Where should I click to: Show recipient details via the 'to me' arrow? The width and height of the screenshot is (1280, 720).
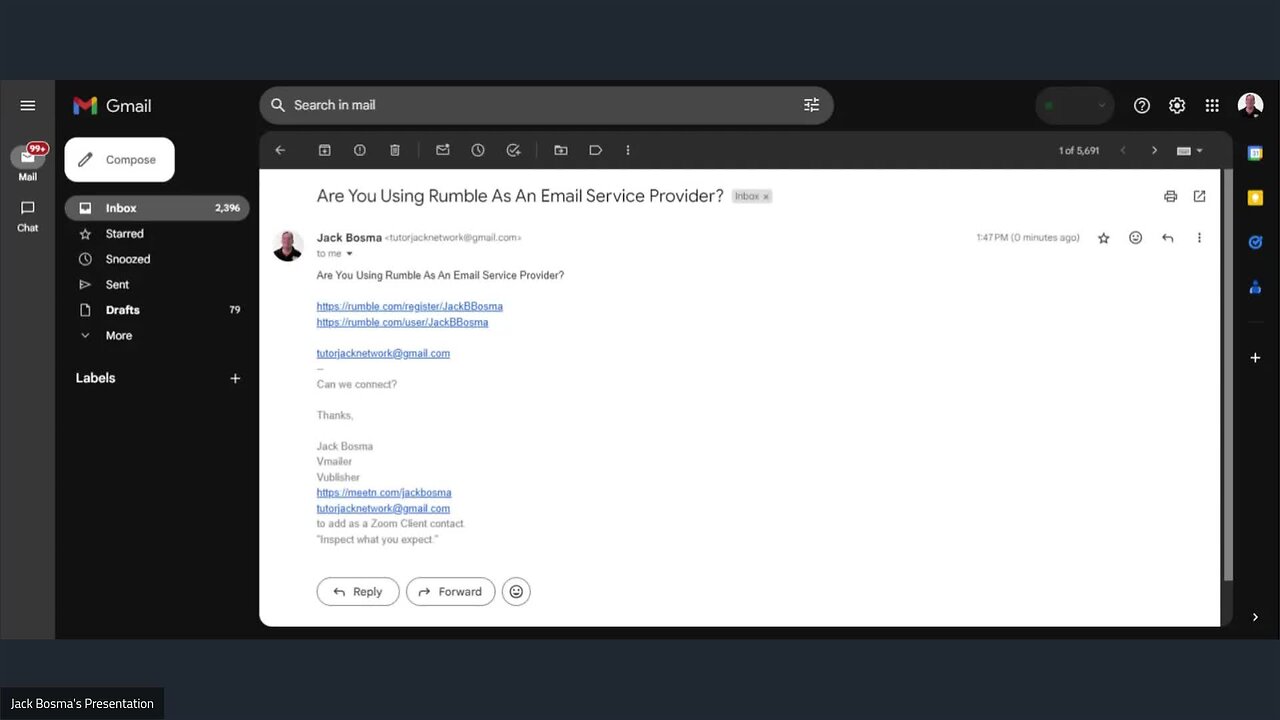click(348, 253)
